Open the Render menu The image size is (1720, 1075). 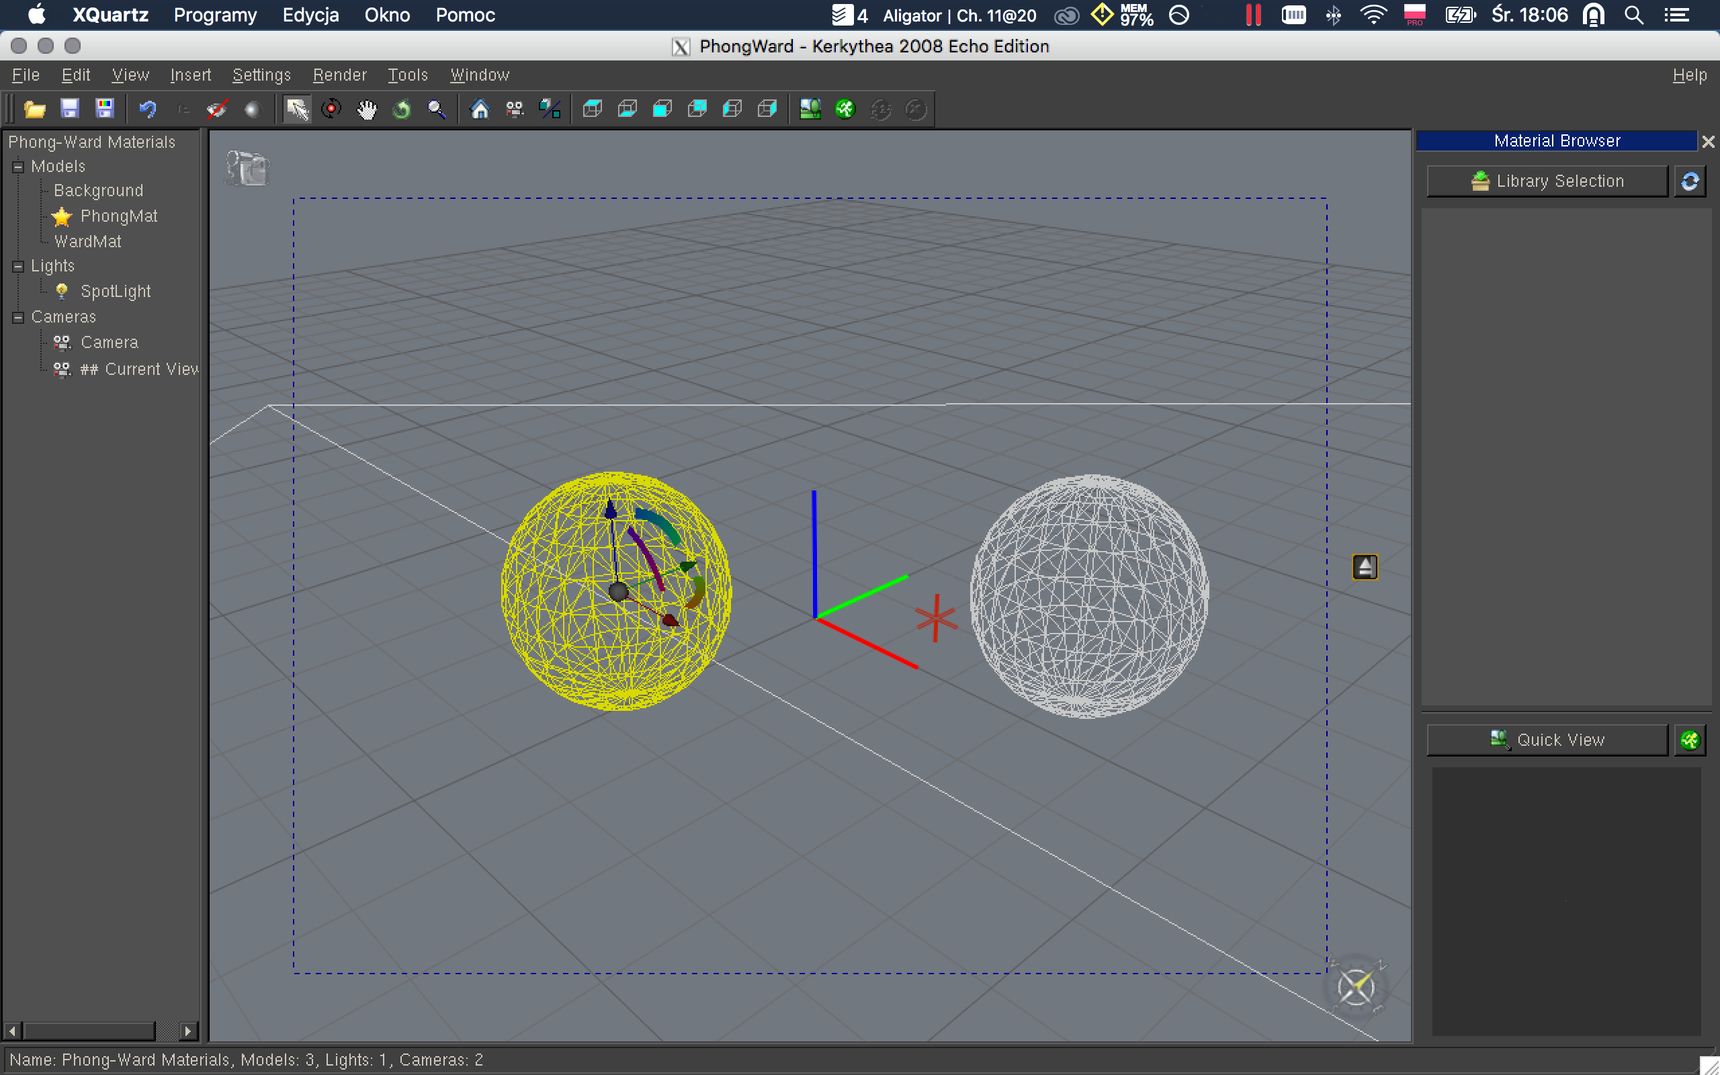tap(339, 75)
